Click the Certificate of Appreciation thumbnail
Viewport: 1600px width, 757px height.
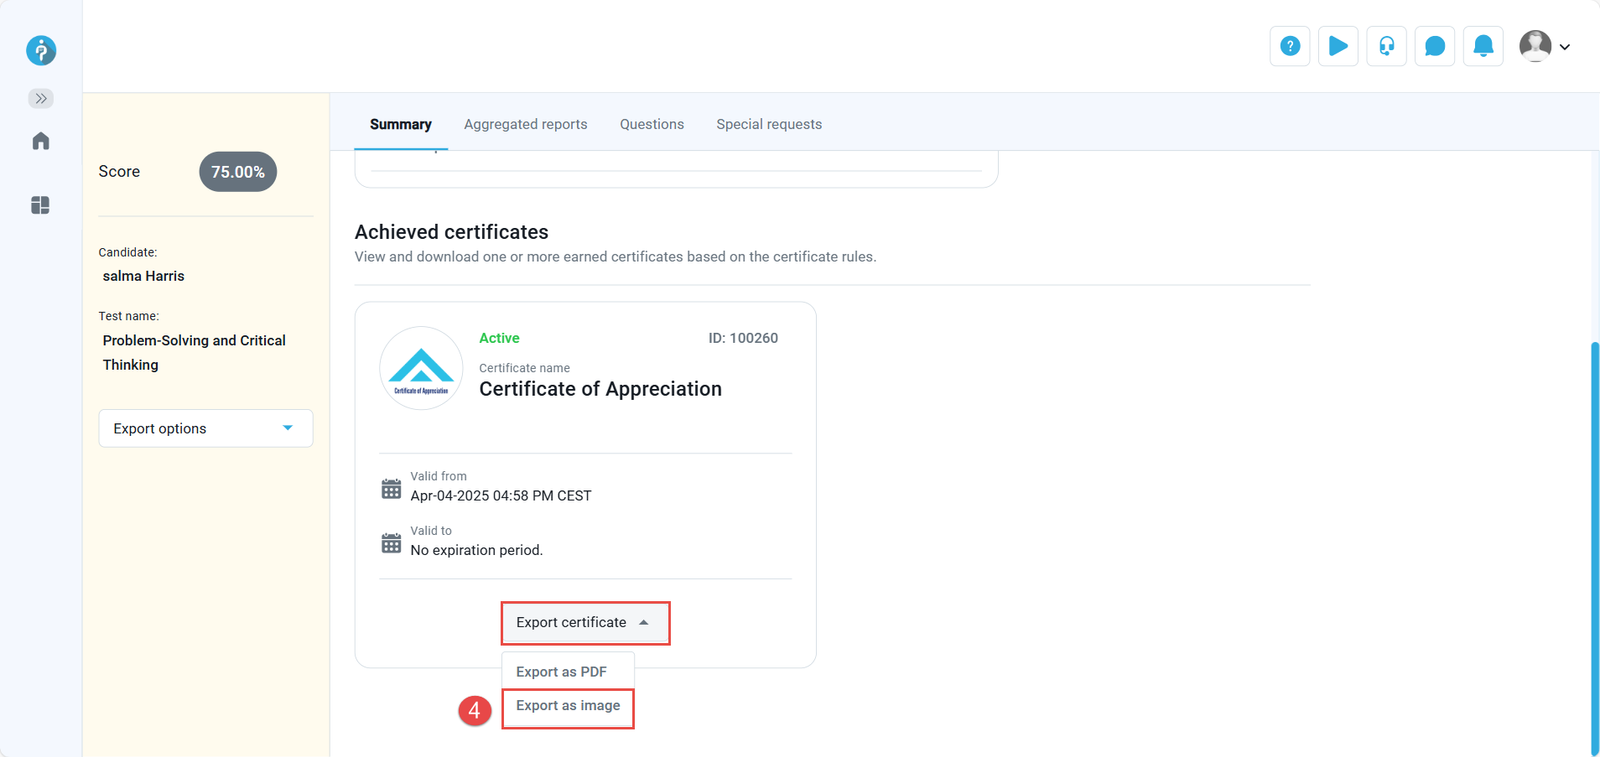click(x=421, y=368)
